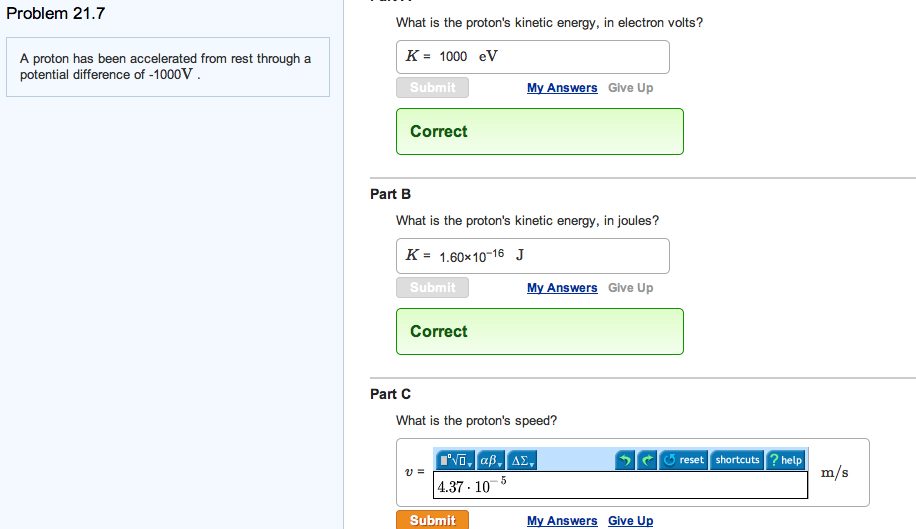Screen dimensions: 916x529
Task: Open My Answers for the electron volts question
Action: pyautogui.click(x=562, y=88)
